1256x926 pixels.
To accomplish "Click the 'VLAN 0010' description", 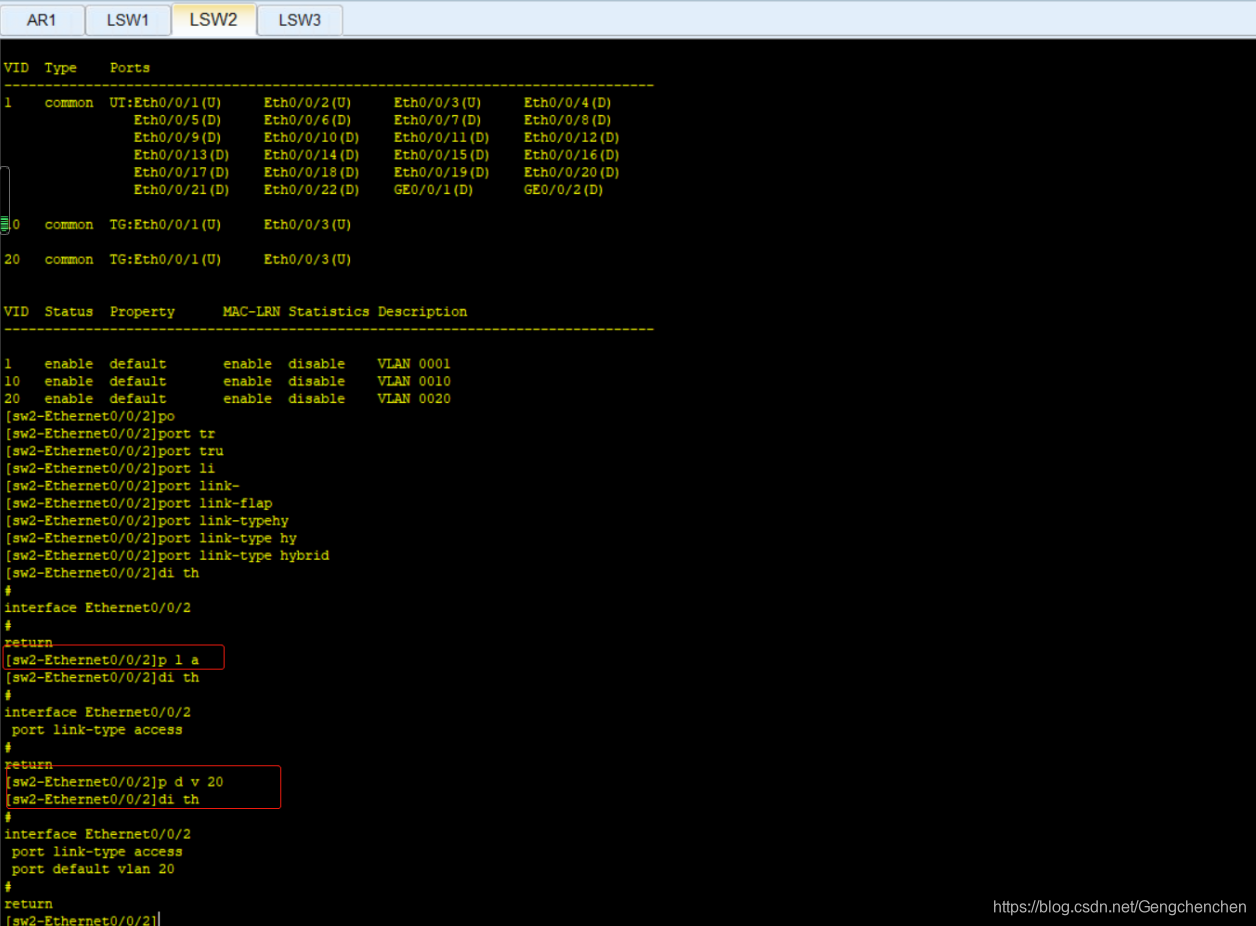I will 414,381.
